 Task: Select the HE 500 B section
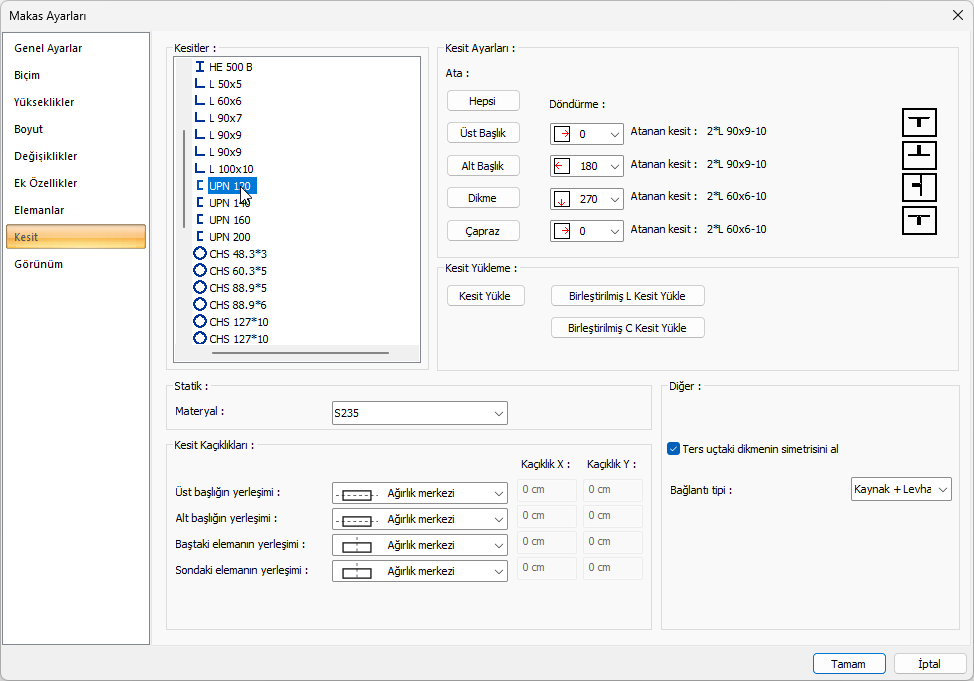click(230, 67)
